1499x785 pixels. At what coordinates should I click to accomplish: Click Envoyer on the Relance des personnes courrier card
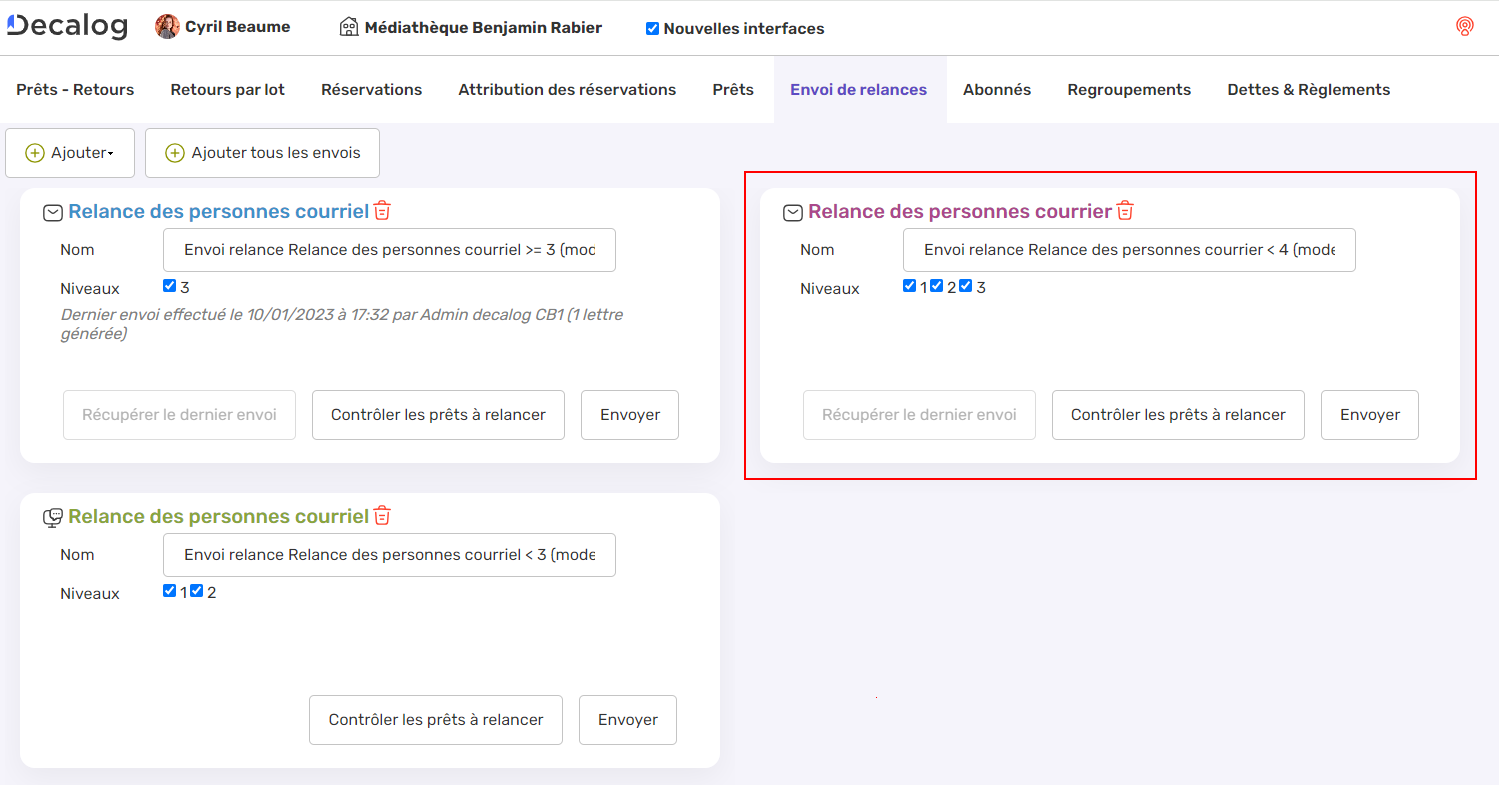1370,414
